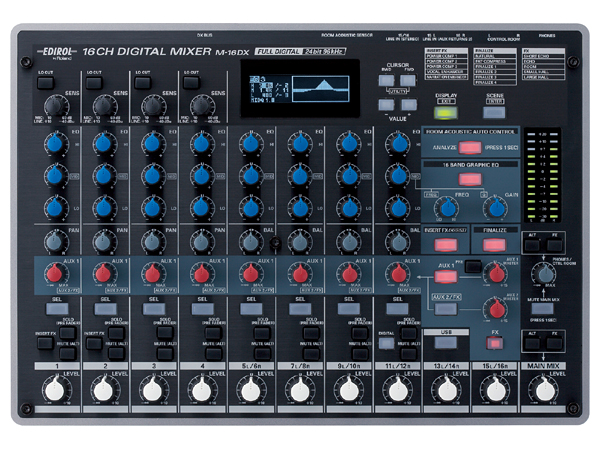Image resolution: width=600 pixels, height=450 pixels.
Task: Toggle the 16 Band Graphic EQ button
Action: tap(470, 179)
